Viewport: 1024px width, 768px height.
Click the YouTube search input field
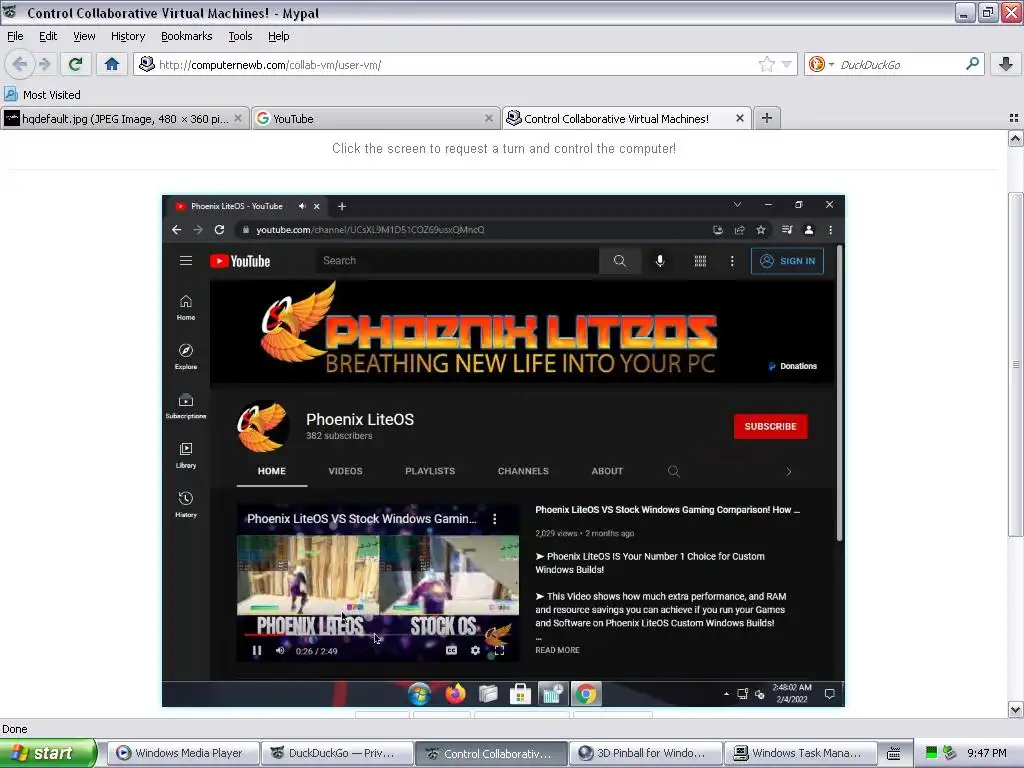[457, 261]
